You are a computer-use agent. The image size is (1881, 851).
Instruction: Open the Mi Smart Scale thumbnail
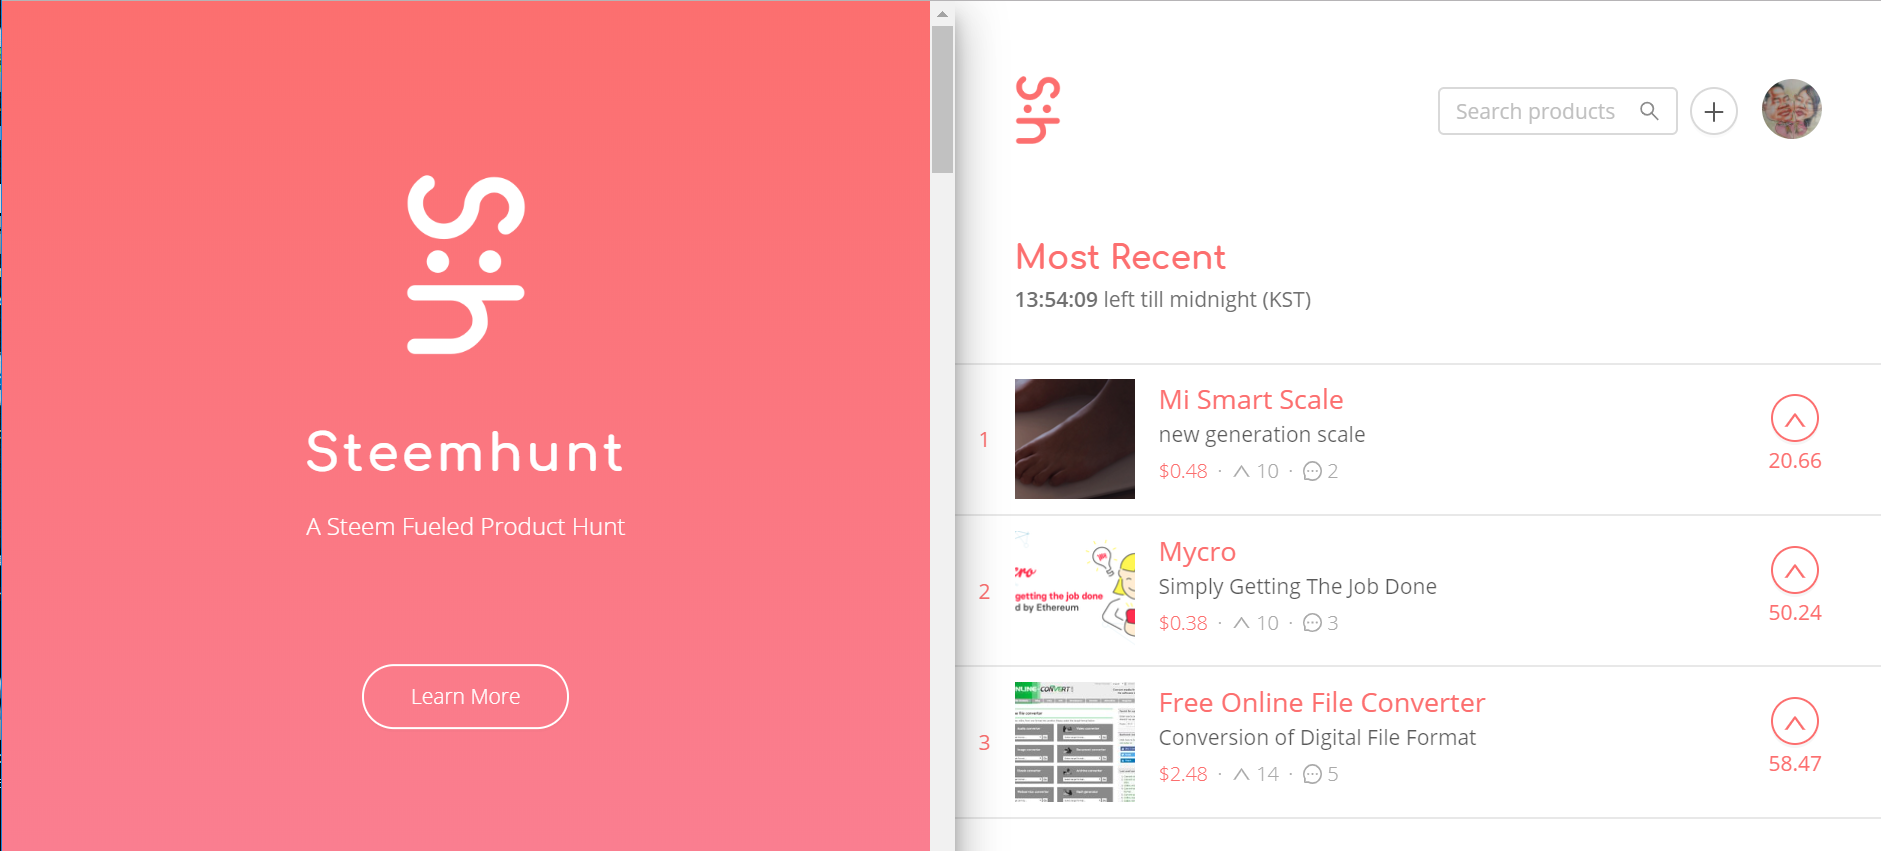pyautogui.click(x=1075, y=439)
